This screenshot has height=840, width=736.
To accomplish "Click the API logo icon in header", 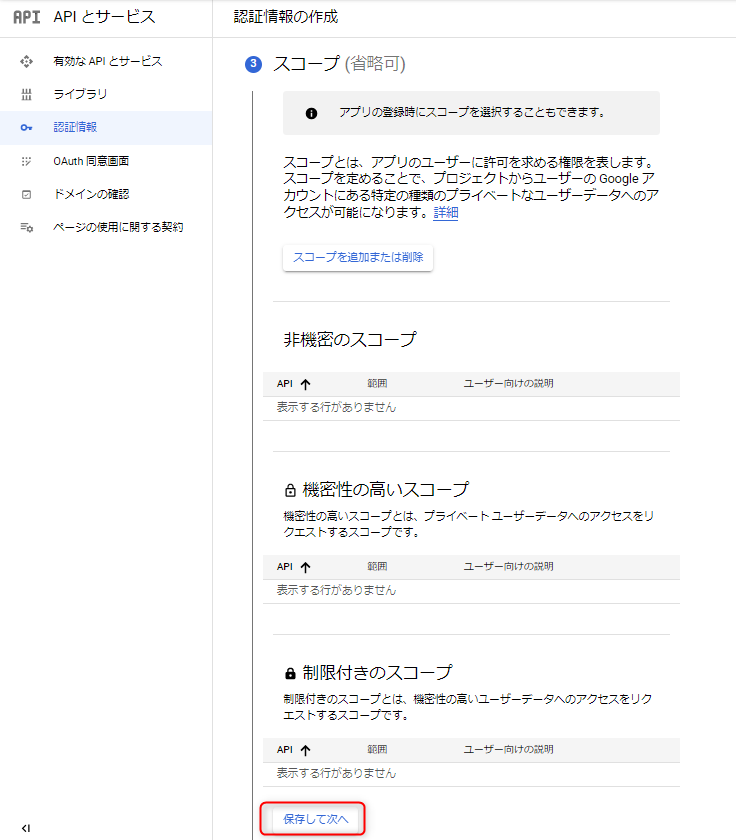I will 27,17.
